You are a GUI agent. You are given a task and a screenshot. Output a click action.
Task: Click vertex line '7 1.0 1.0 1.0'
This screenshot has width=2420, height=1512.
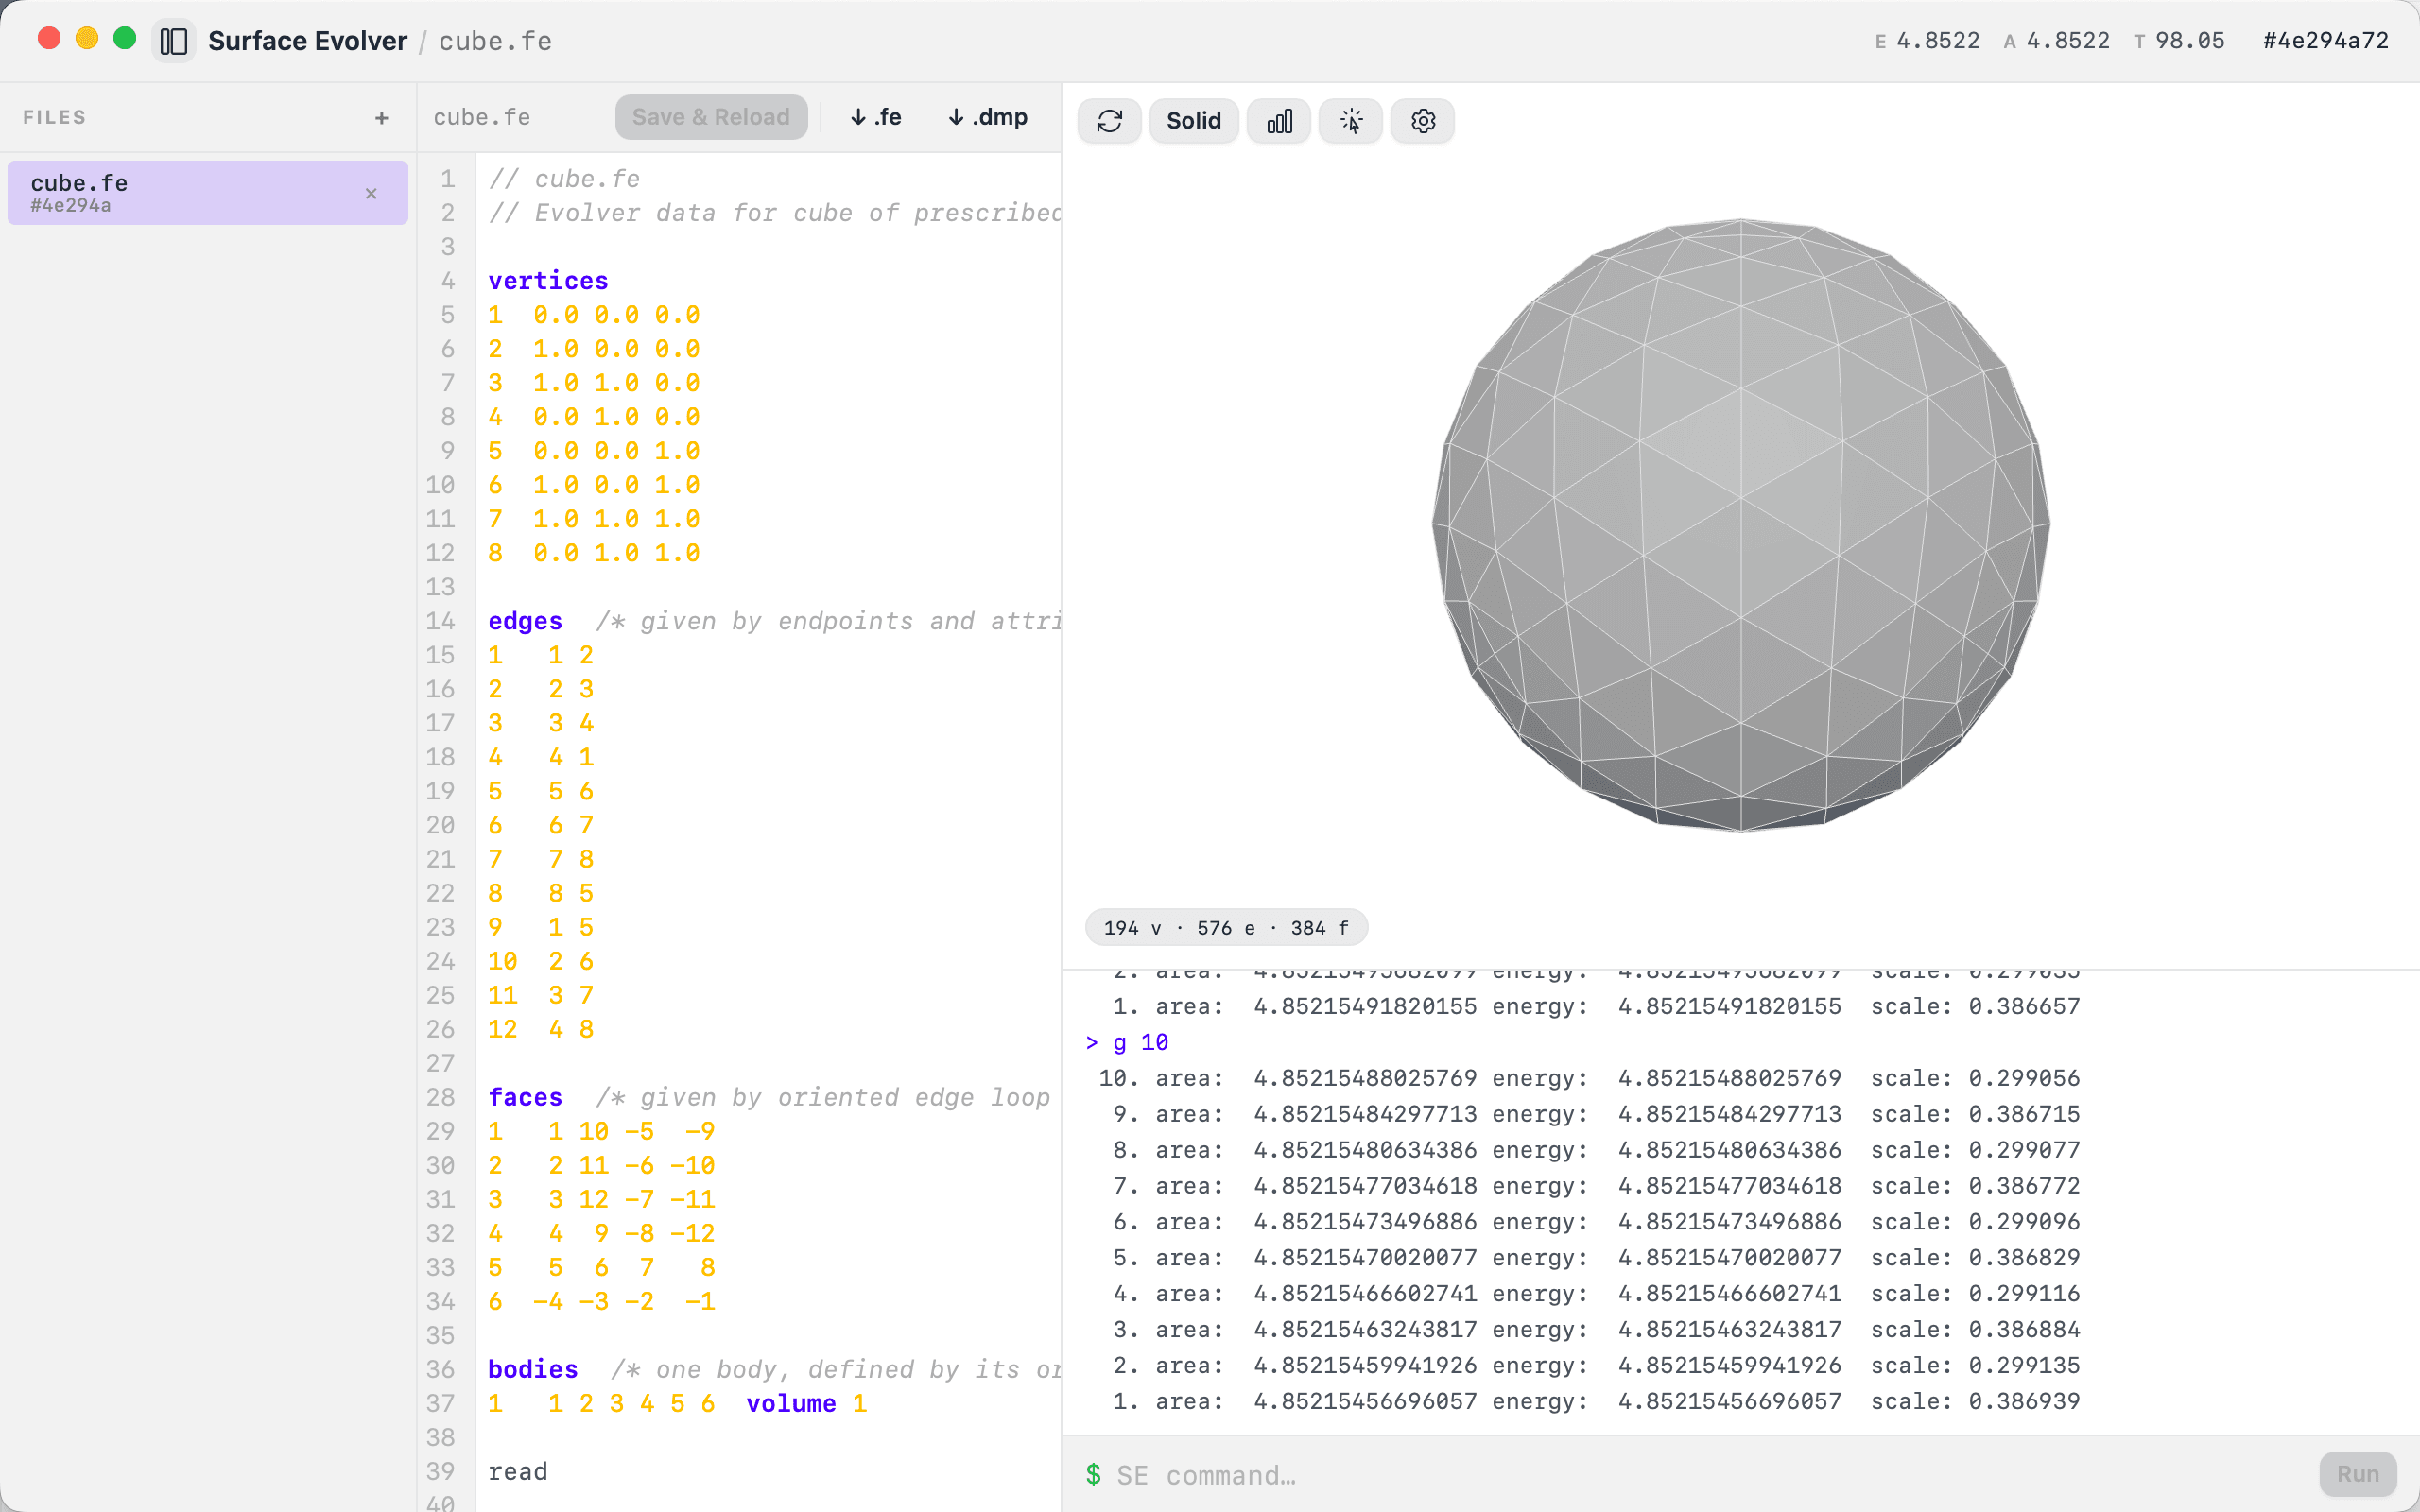[594, 519]
